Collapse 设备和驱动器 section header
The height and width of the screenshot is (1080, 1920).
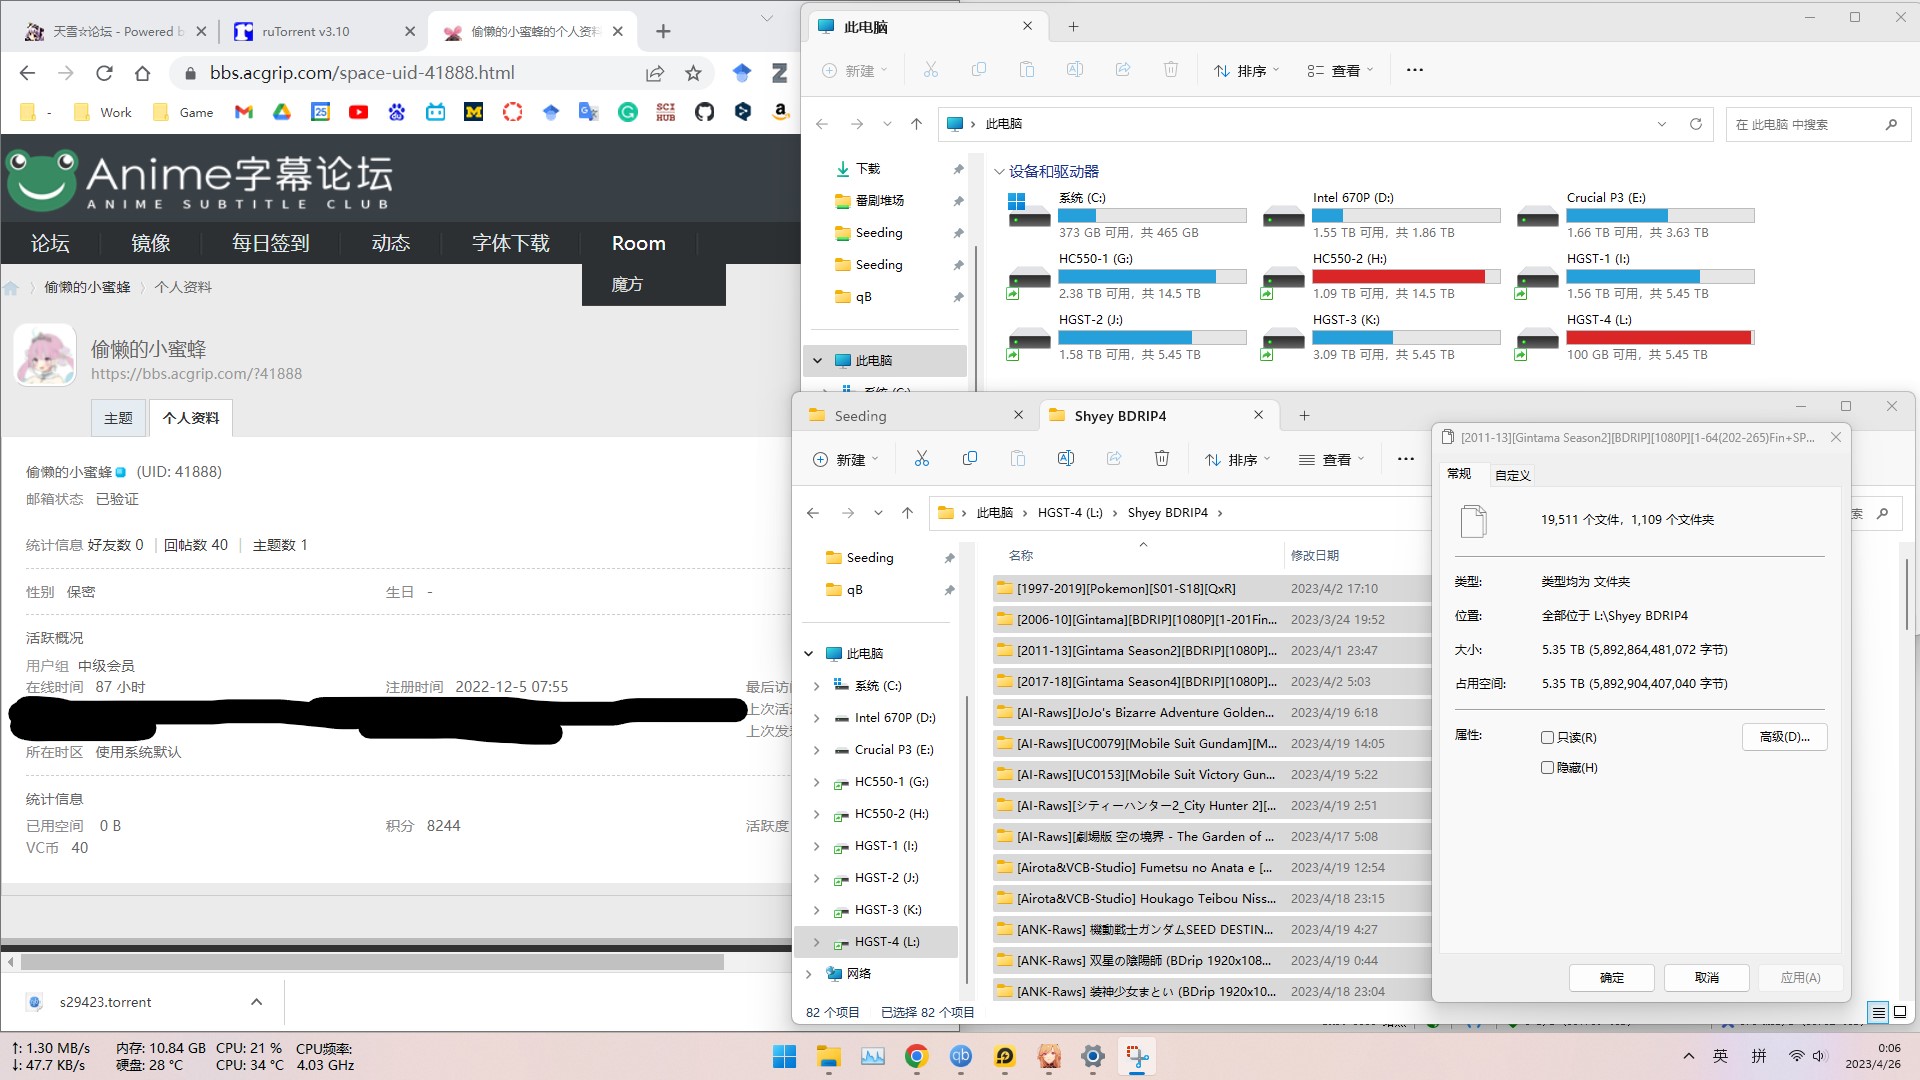tap(998, 172)
